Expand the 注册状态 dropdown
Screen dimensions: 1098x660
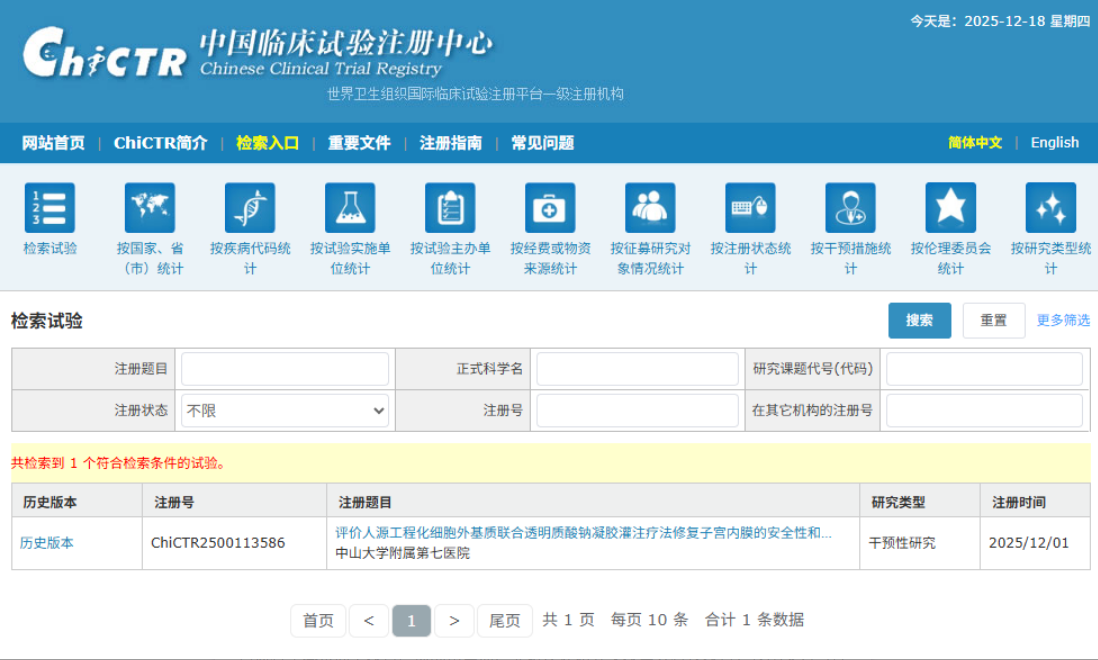point(285,411)
